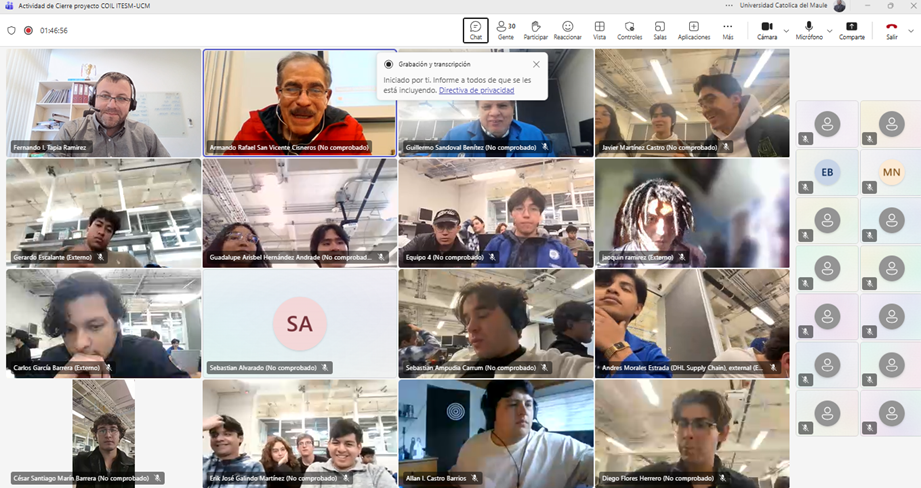Open the Directiva de privacidad link
Image resolution: width=921 pixels, height=488 pixels.
click(x=476, y=90)
